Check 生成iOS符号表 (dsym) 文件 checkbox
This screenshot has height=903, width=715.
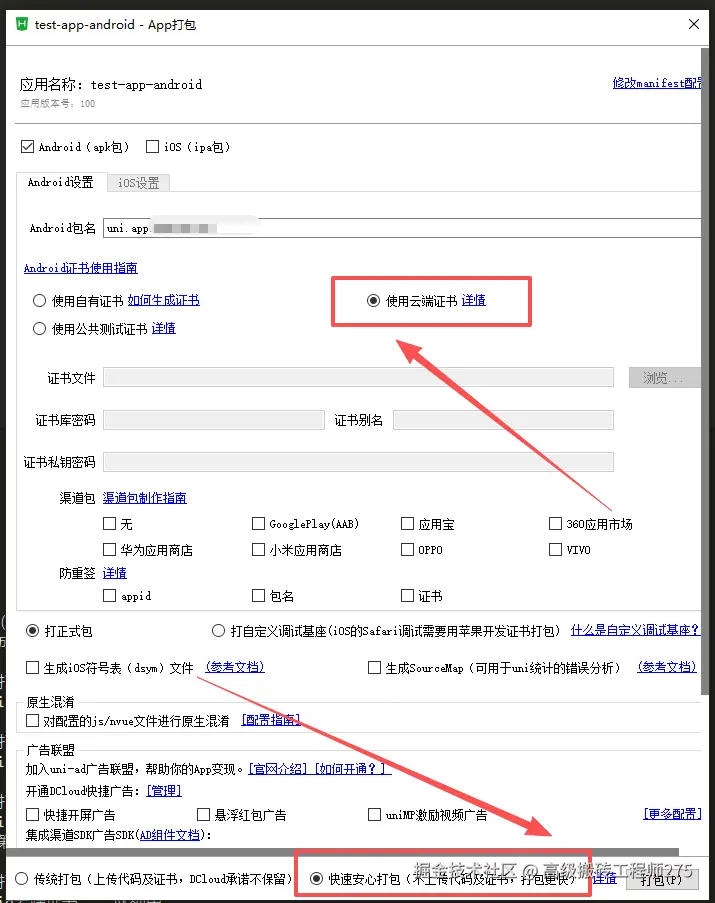[32, 667]
